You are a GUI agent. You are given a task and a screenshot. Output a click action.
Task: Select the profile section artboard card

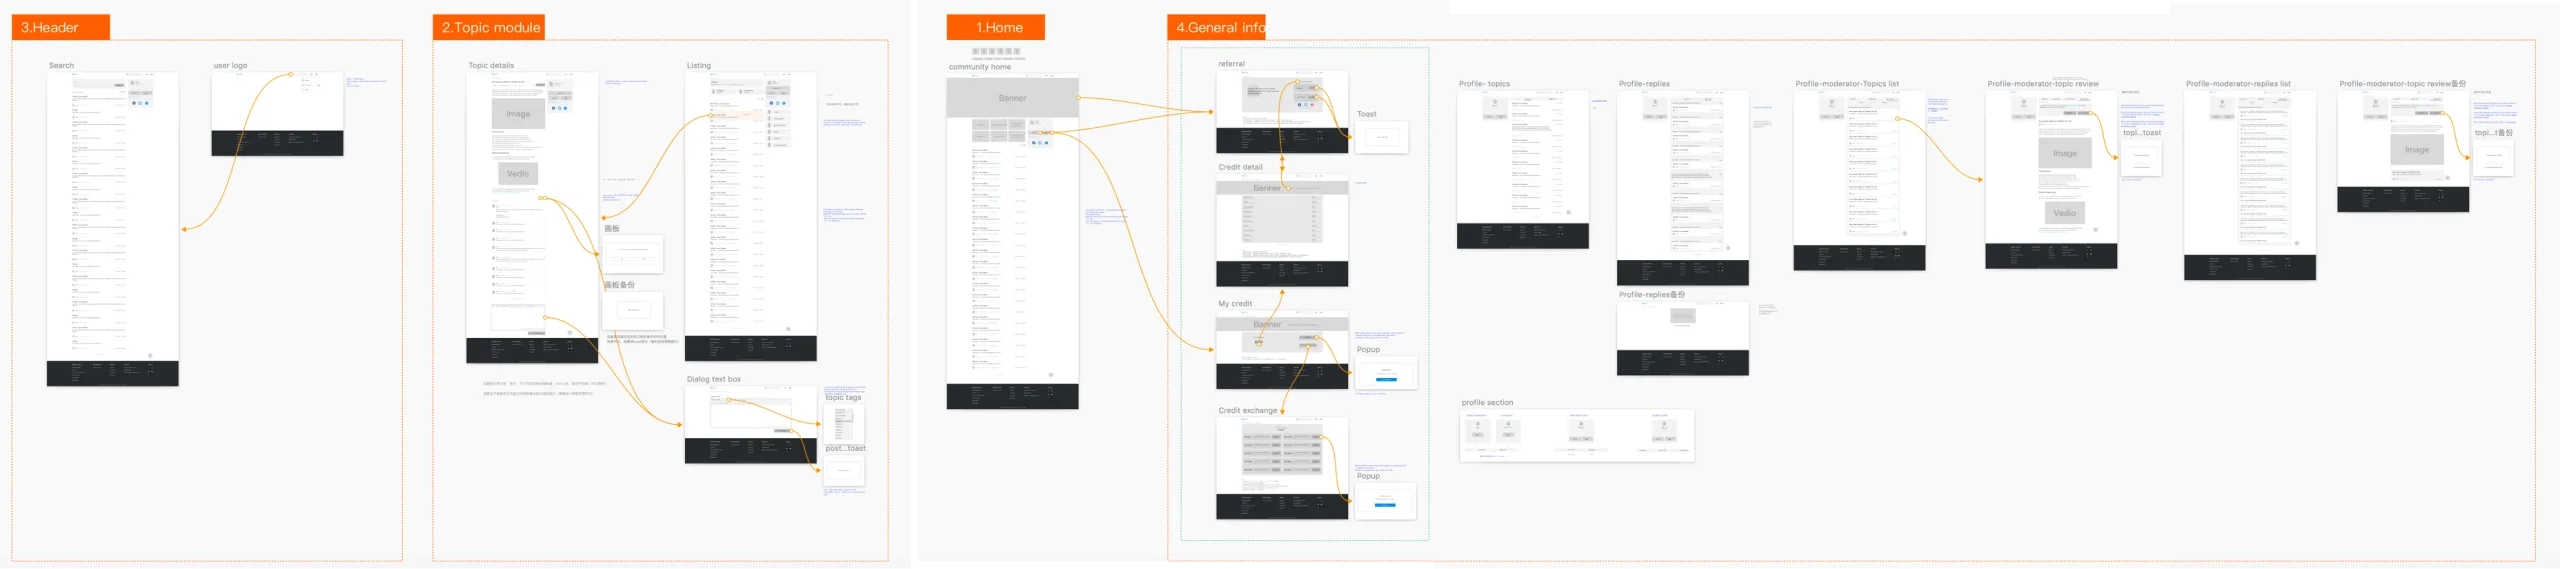pos(1577,435)
